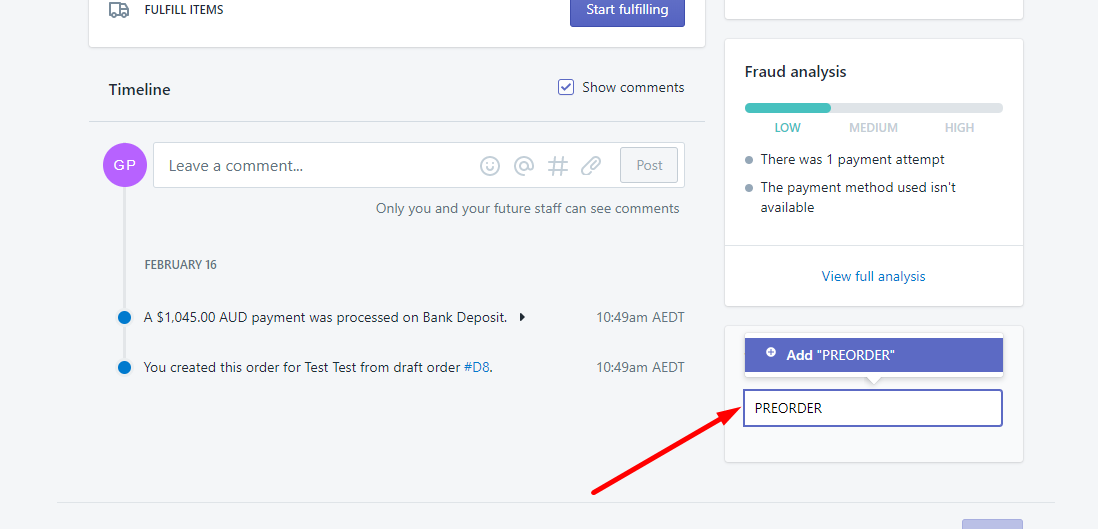Click the blue dot on the payment event

[x=125, y=317]
